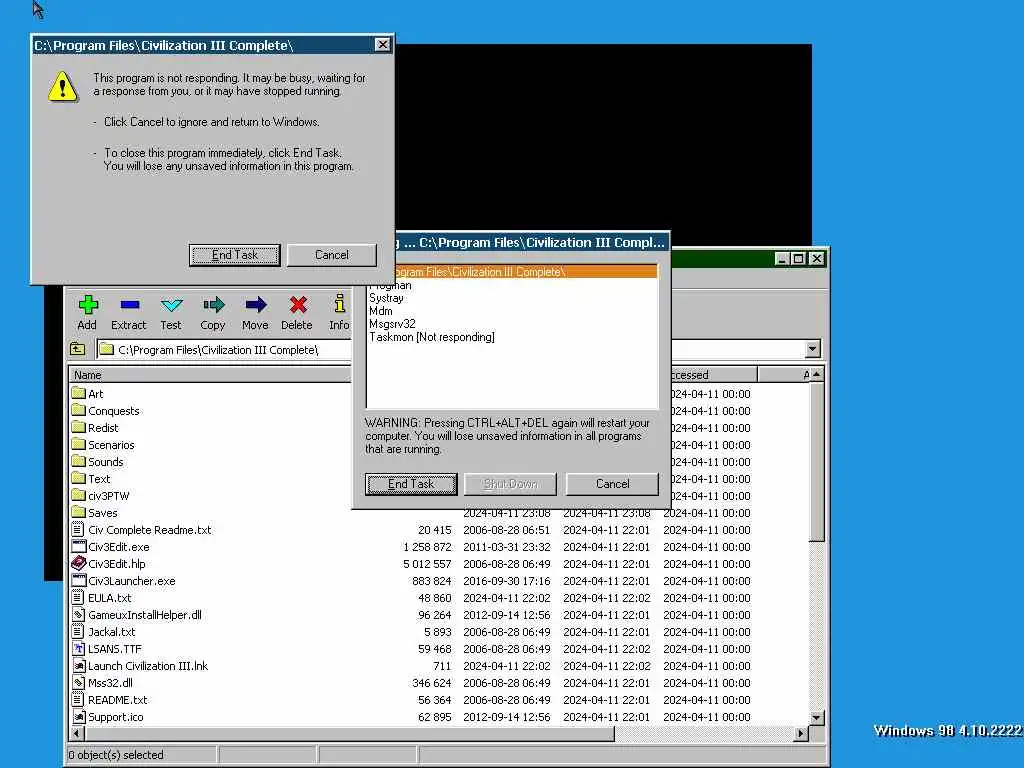
Task: Click the Launch Civilization III.lnk shortcut icon
Action: [x=78, y=665]
